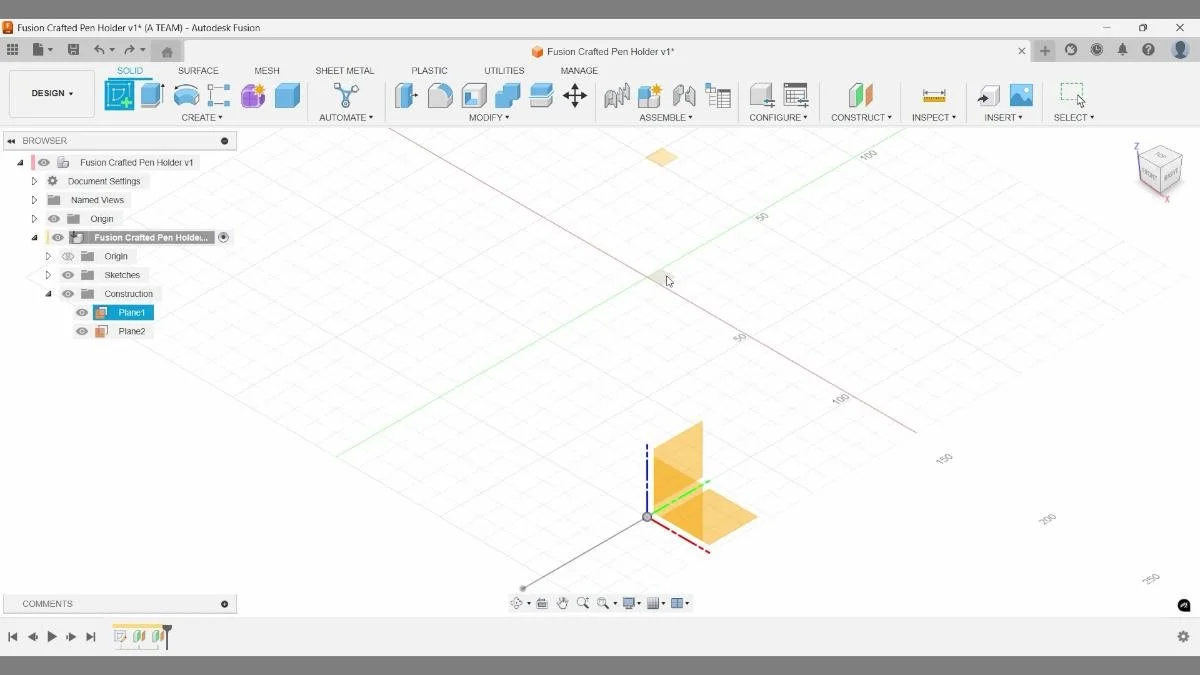
Task: Select the Insert Canvas image icon
Action: pyautogui.click(x=1021, y=95)
